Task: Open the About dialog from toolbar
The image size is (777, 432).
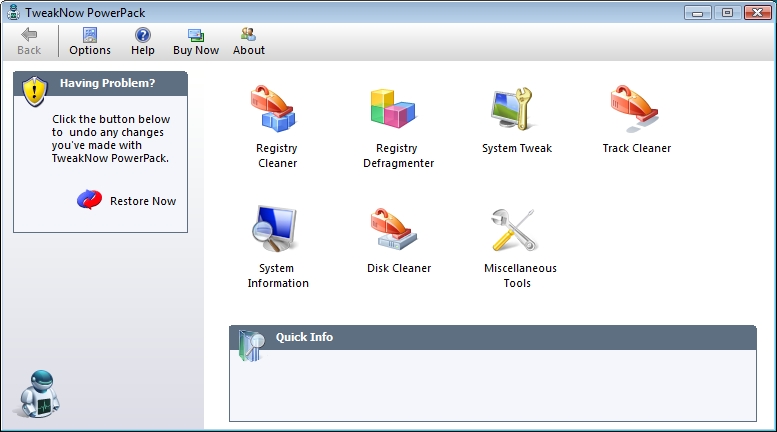Action: (249, 42)
